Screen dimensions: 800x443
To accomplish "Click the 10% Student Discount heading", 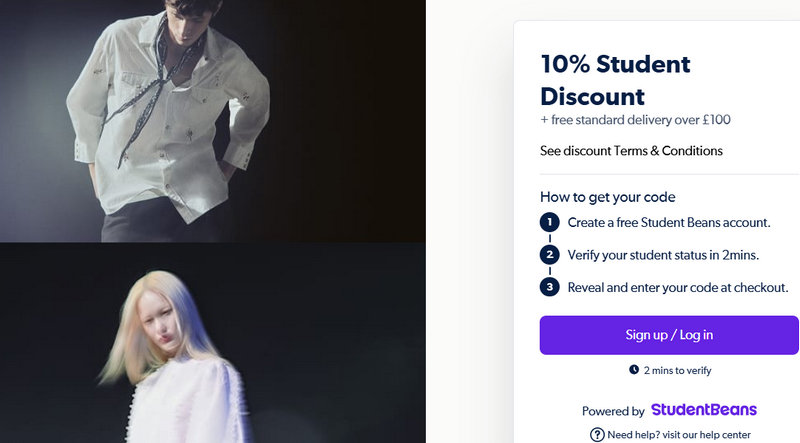I will click(615, 80).
